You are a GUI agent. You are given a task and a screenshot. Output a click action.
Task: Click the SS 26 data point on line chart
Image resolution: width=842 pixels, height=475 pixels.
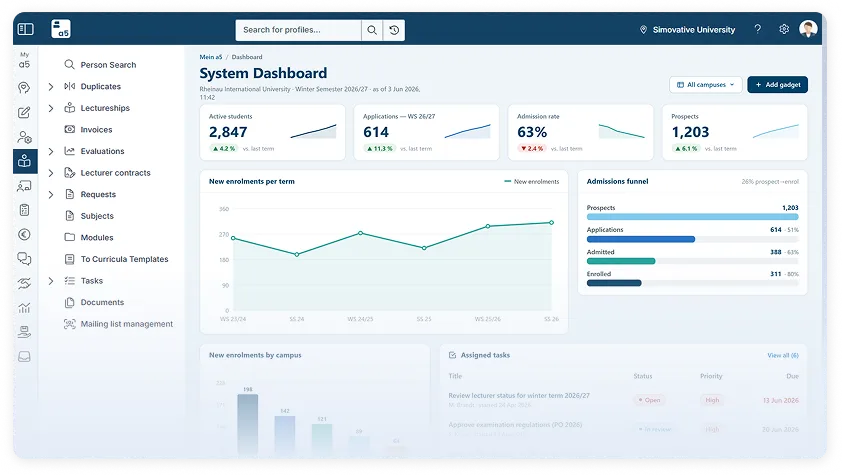551,223
